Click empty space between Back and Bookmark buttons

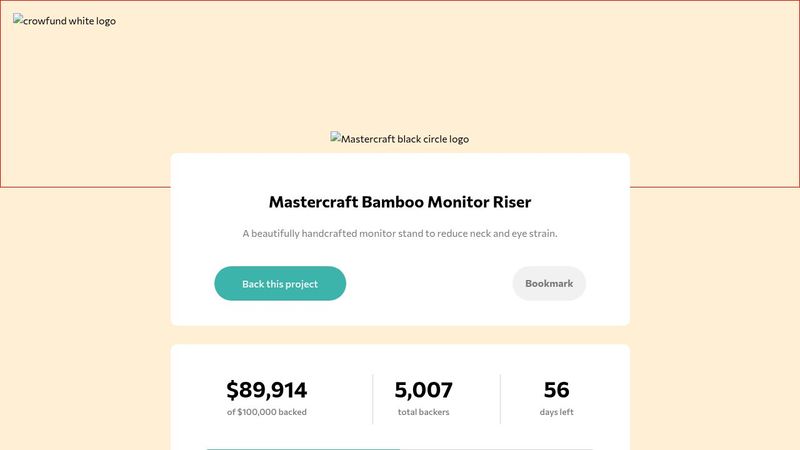430,284
